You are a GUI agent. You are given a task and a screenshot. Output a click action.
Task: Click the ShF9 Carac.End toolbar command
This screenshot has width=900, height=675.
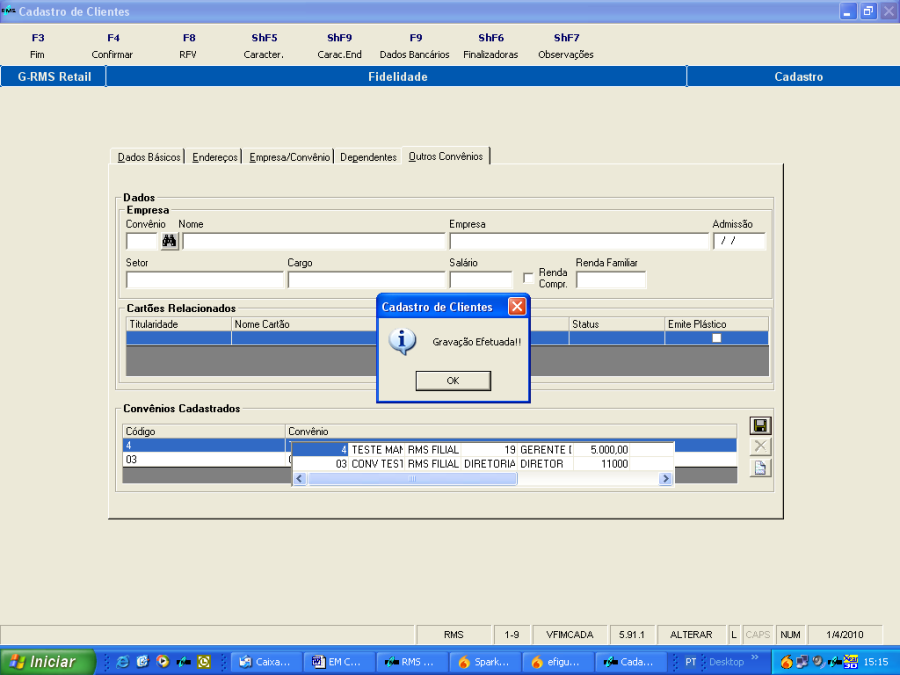[x=339, y=46]
